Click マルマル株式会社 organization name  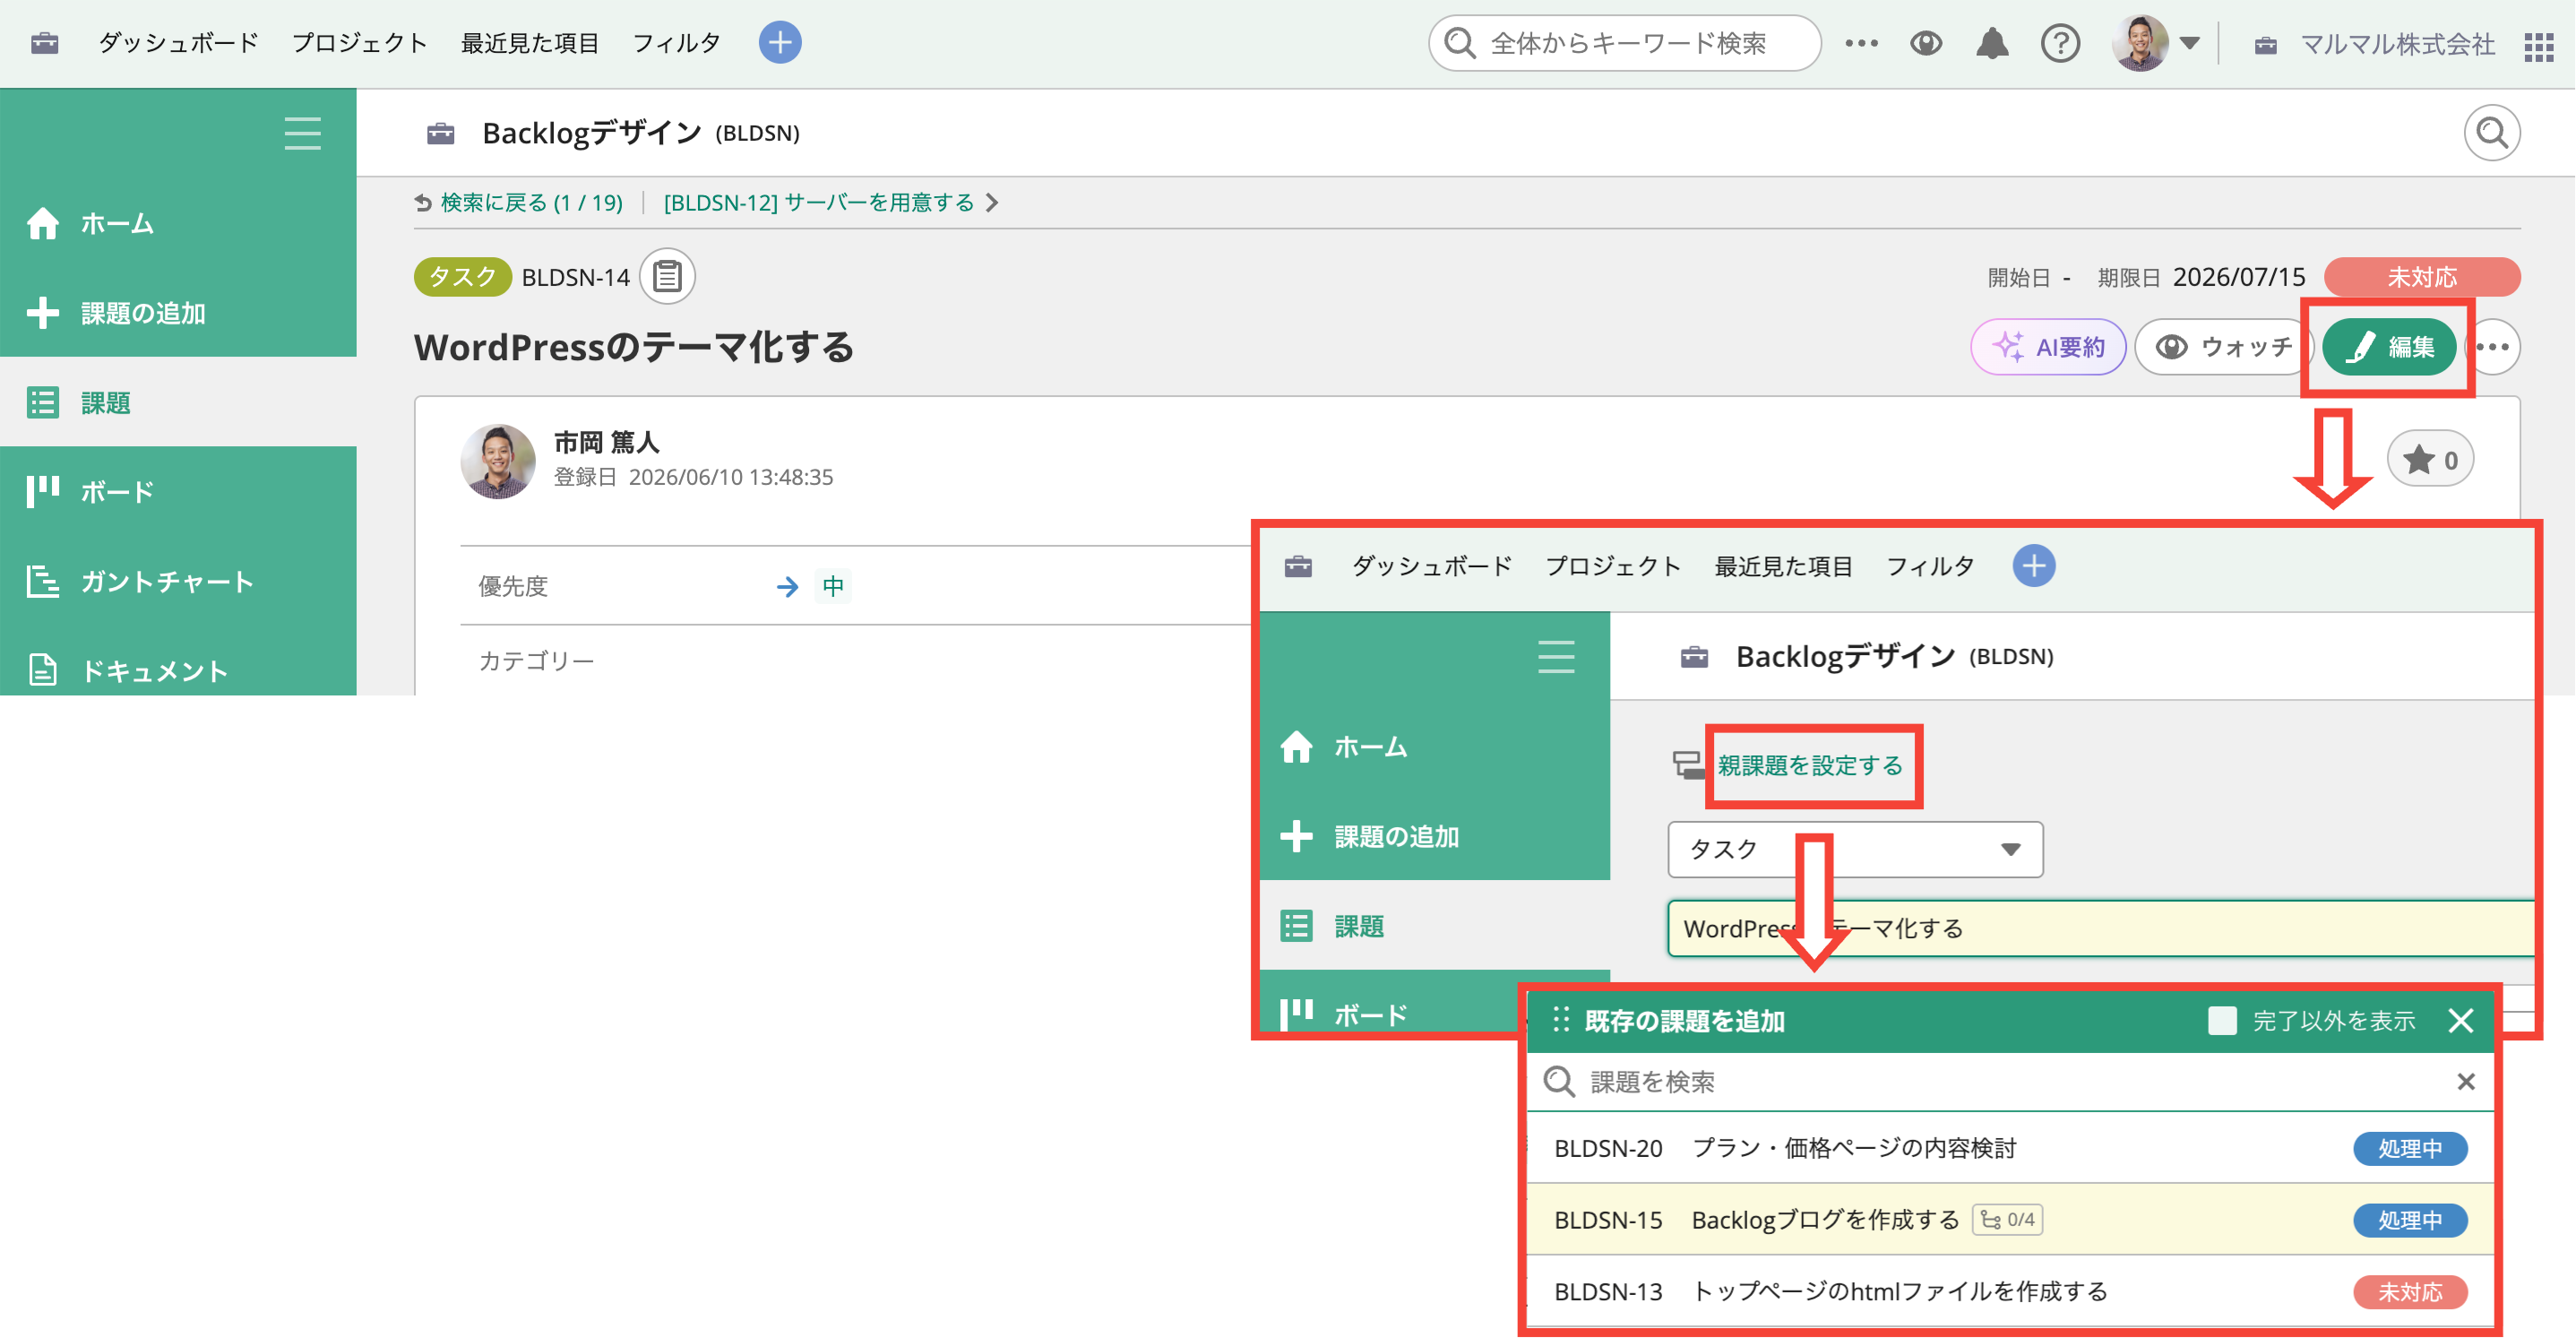2397,44
